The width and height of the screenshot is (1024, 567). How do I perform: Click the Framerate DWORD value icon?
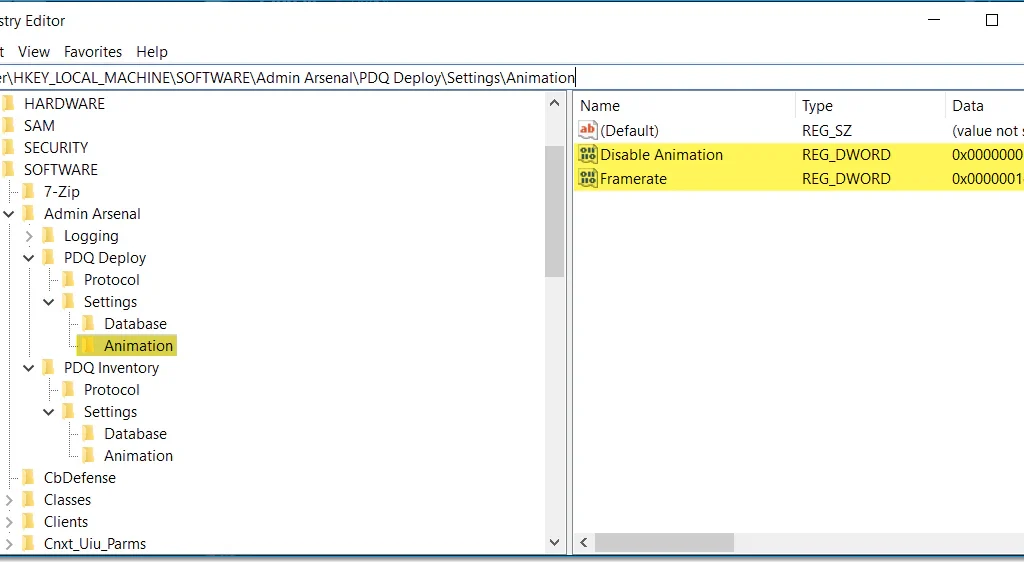click(x=588, y=179)
